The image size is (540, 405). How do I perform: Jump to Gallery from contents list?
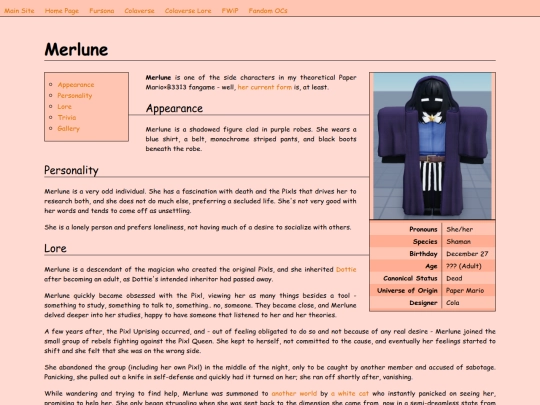pyautogui.click(x=69, y=128)
